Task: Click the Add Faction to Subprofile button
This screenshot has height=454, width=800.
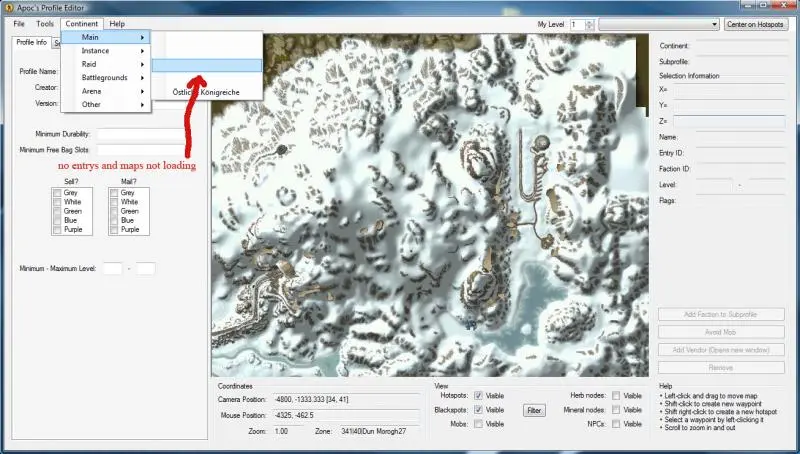Action: (720, 314)
